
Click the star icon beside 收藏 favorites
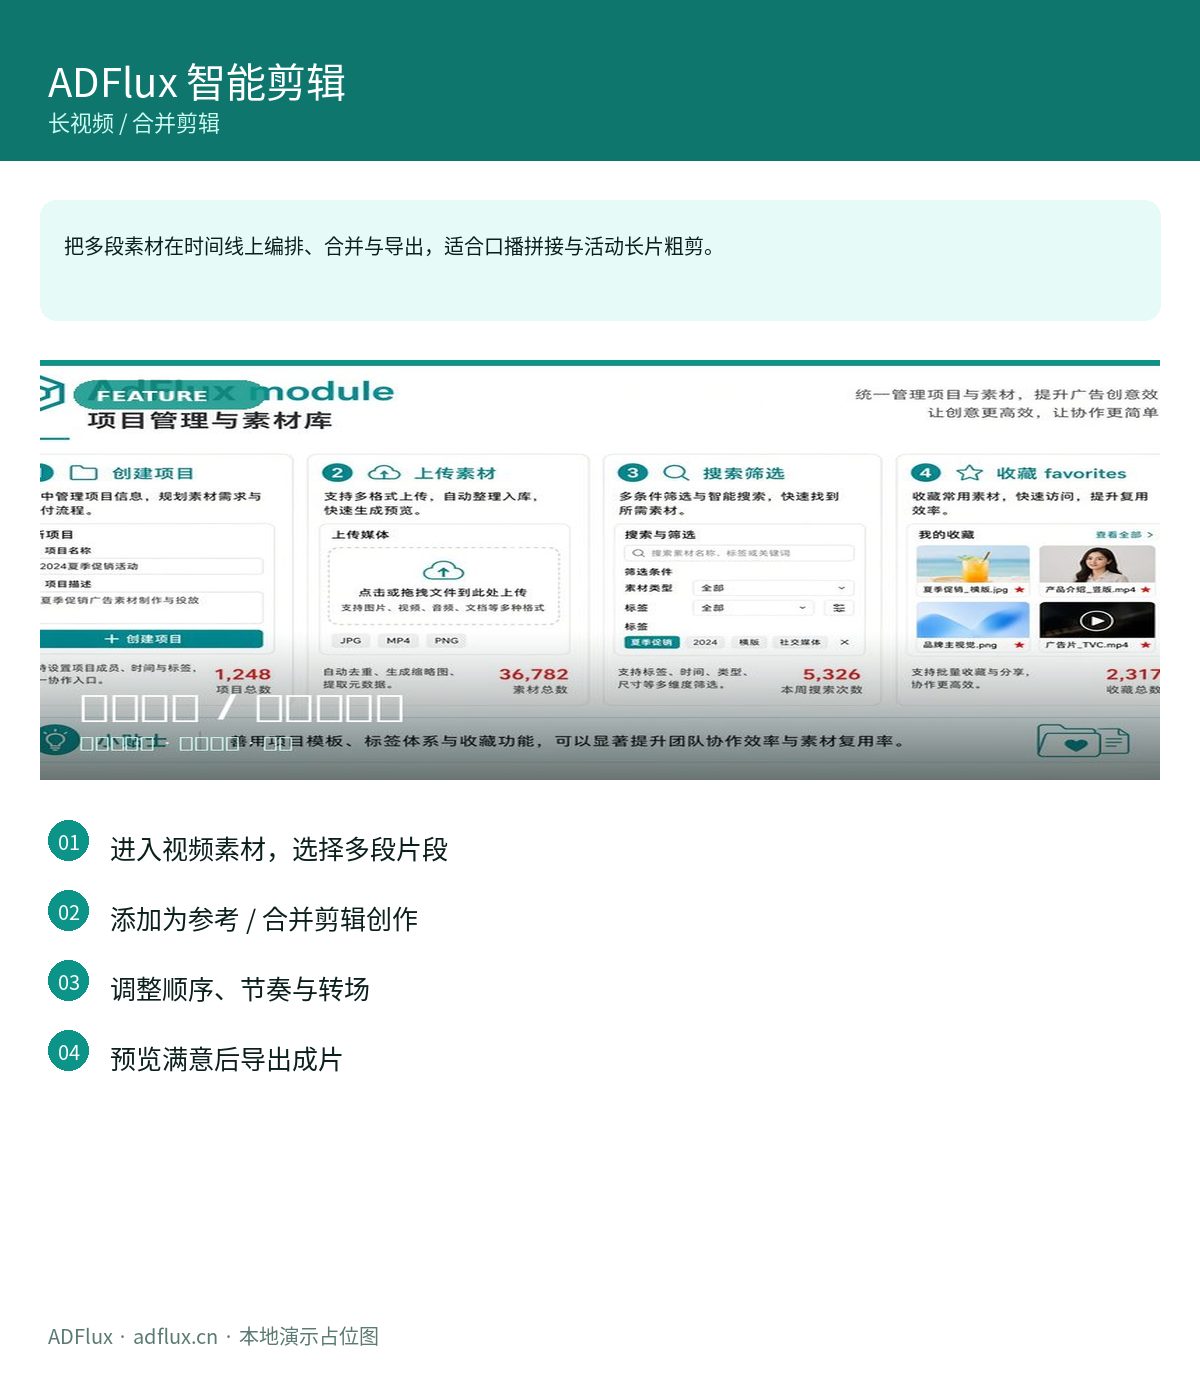pyautogui.click(x=969, y=473)
